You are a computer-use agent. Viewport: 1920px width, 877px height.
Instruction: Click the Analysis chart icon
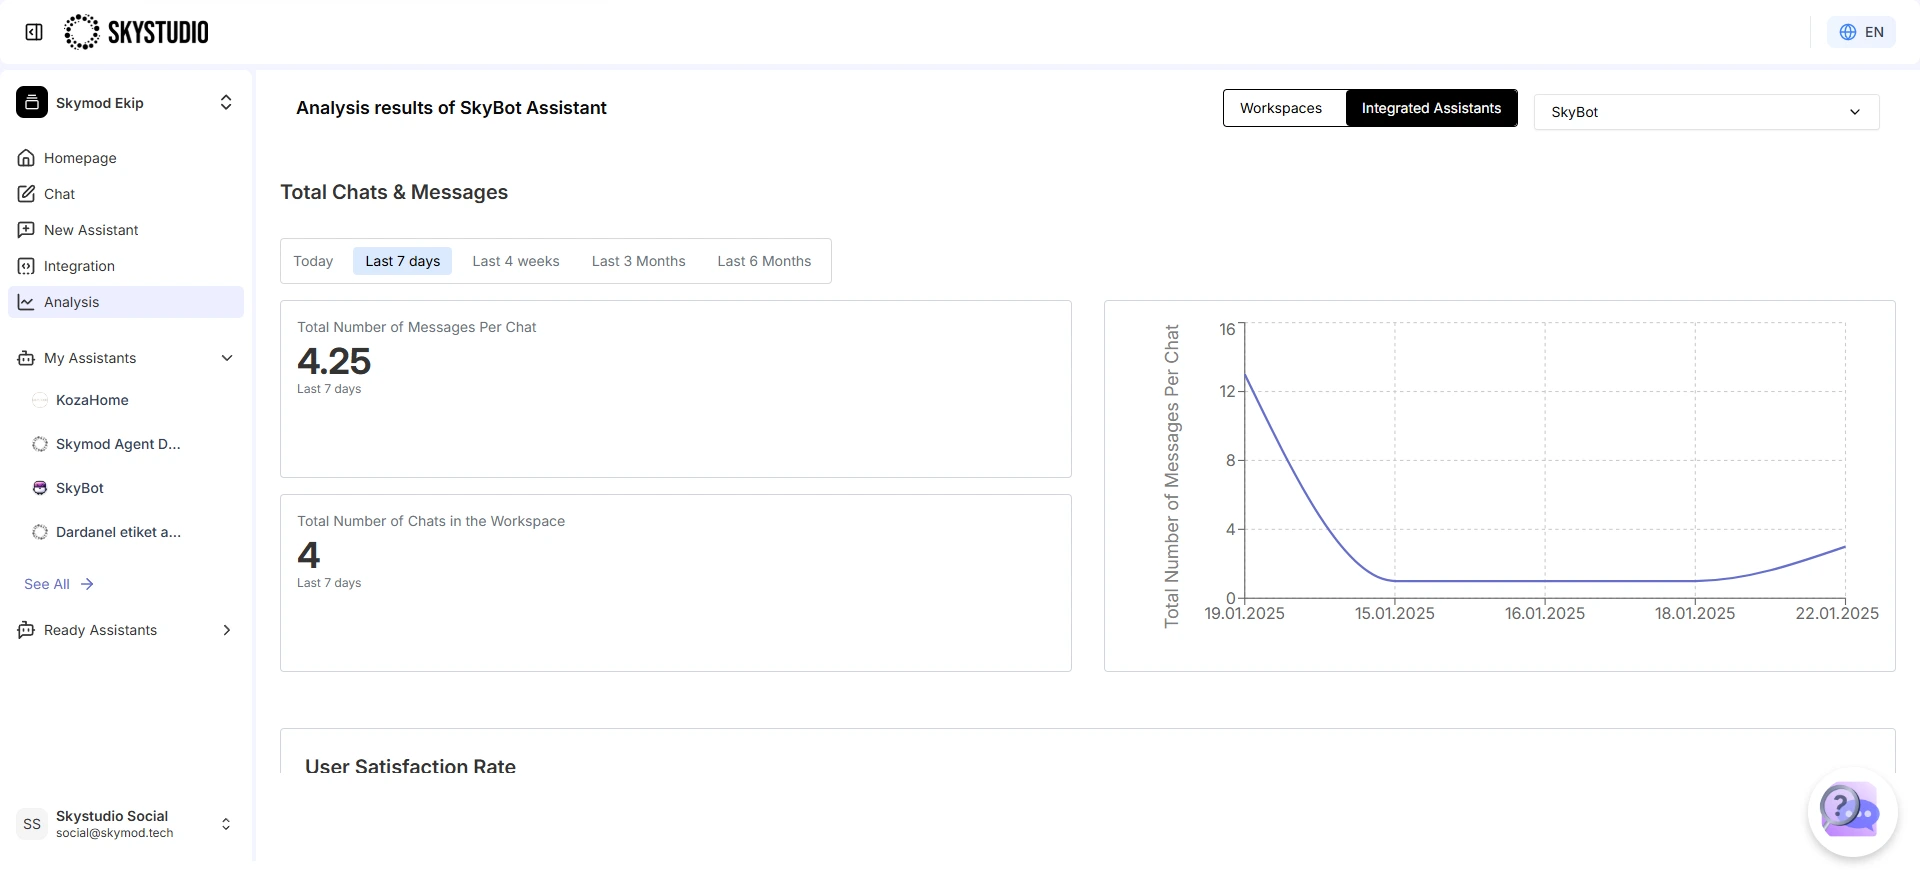[26, 302]
